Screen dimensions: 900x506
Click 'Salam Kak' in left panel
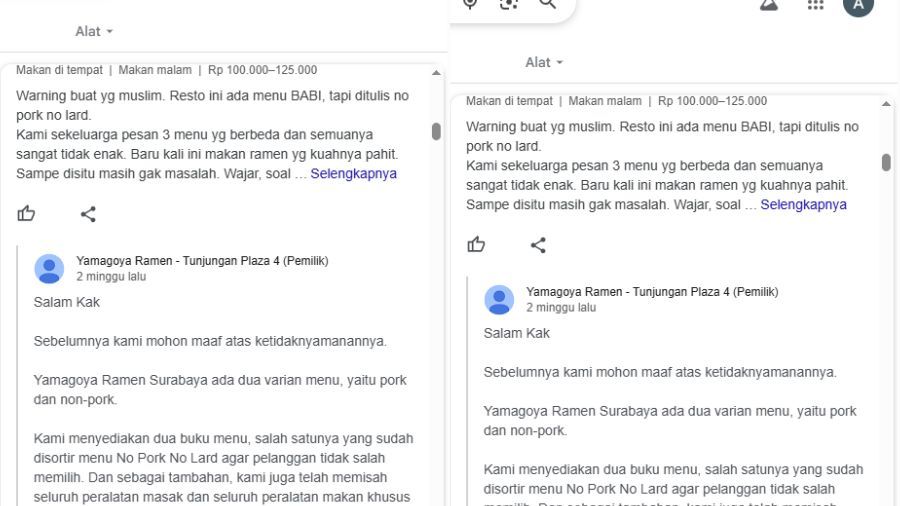pyautogui.click(x=67, y=302)
